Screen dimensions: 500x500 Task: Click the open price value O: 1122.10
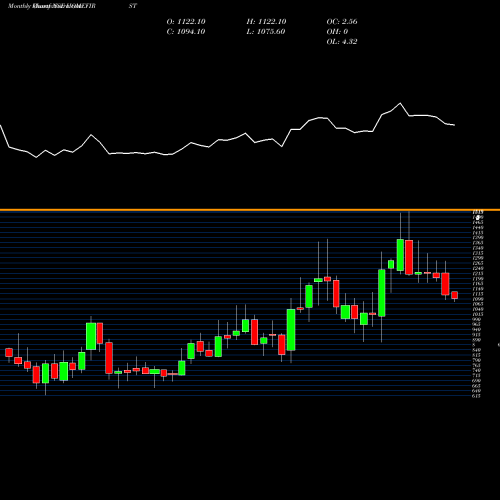click(186, 22)
